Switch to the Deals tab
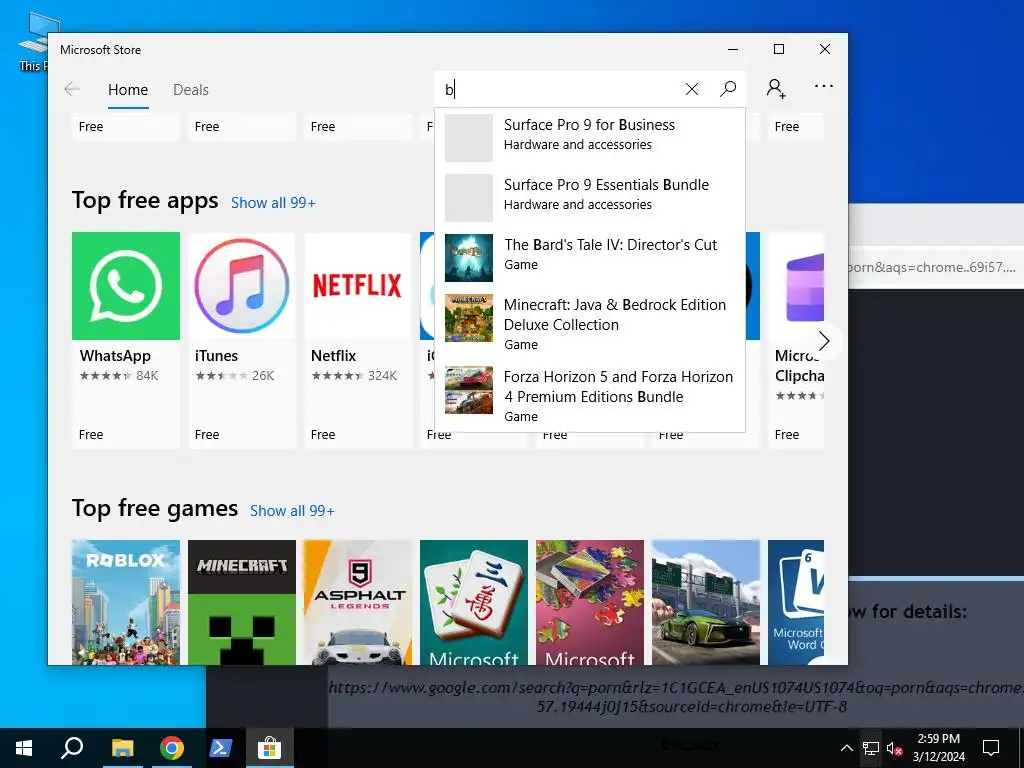This screenshot has width=1024, height=768. coord(191,89)
